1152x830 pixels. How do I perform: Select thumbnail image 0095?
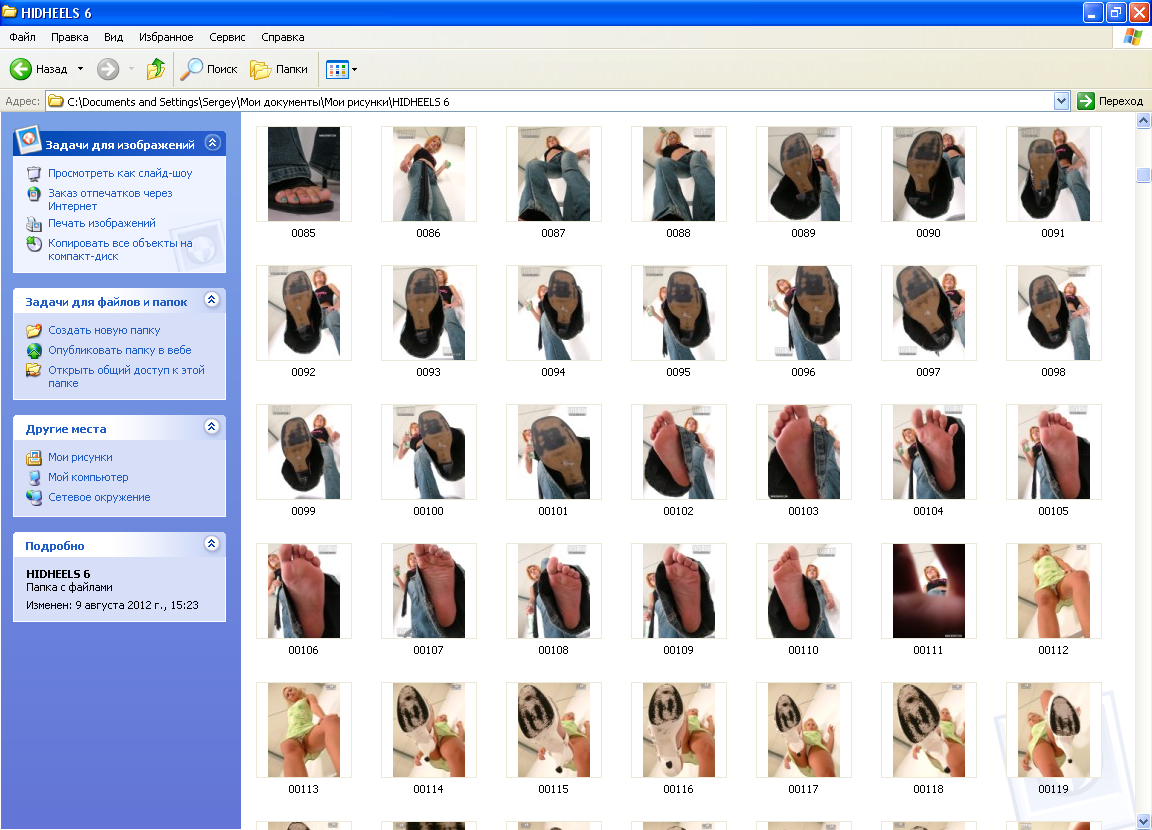679,313
